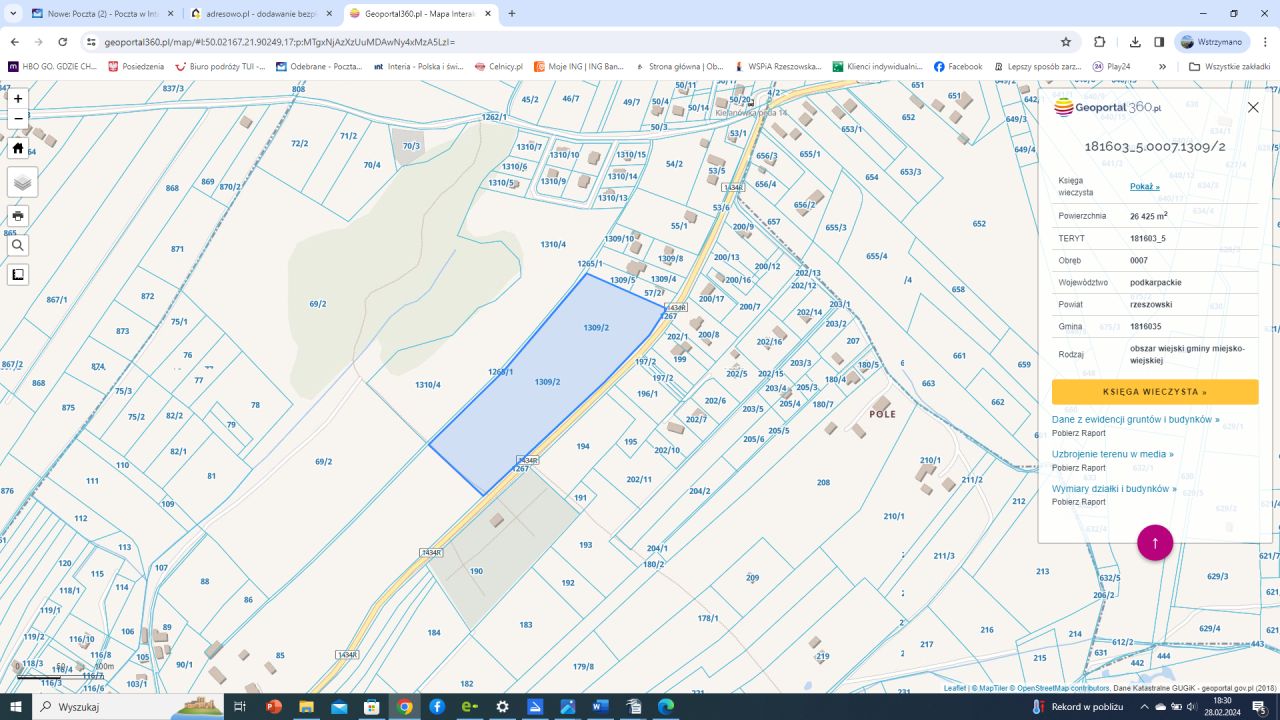This screenshot has height=720, width=1280.
Task: Open the Pokaż link for księga wieczysta
Action: tap(1144, 187)
